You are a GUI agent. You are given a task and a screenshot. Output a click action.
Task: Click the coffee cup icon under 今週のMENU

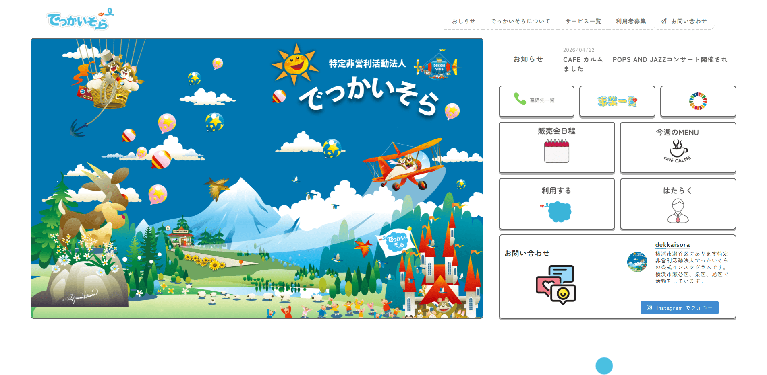pos(677,152)
